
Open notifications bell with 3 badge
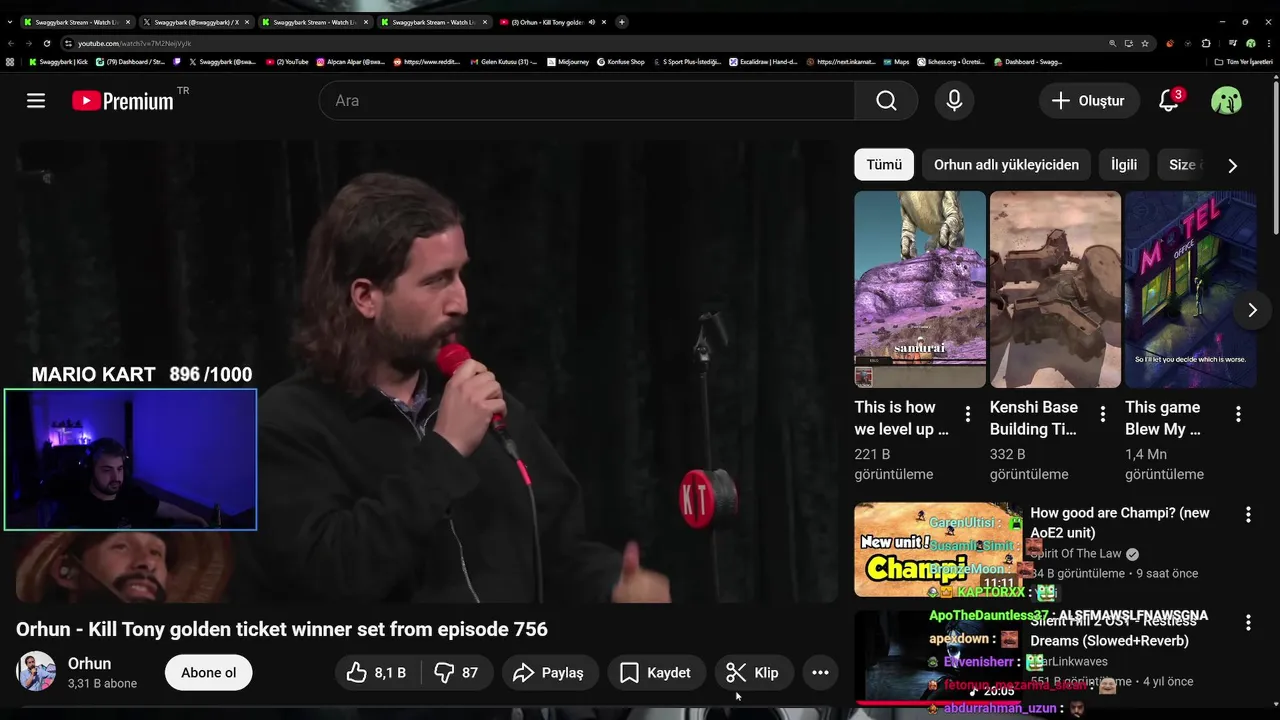click(1169, 100)
